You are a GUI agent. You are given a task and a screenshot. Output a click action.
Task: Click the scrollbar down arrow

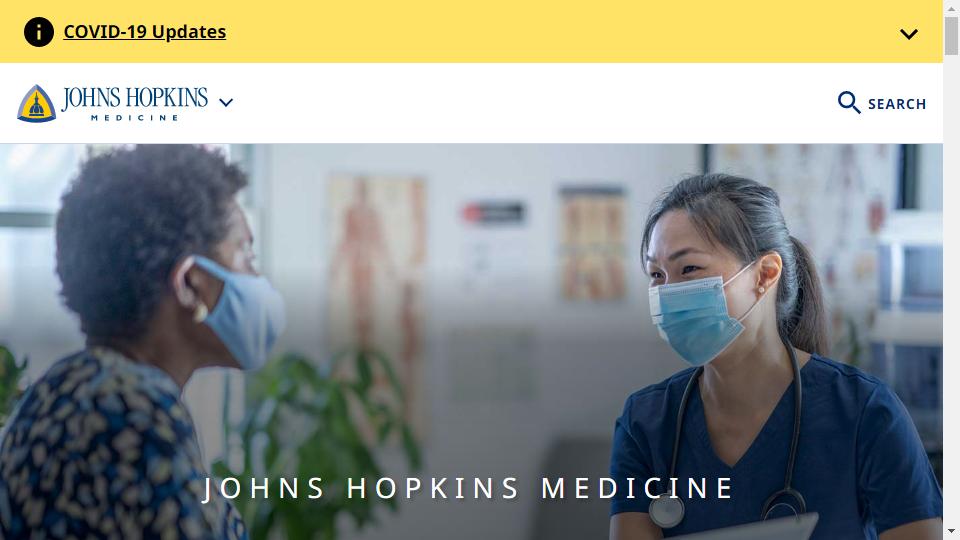[x=951, y=532]
